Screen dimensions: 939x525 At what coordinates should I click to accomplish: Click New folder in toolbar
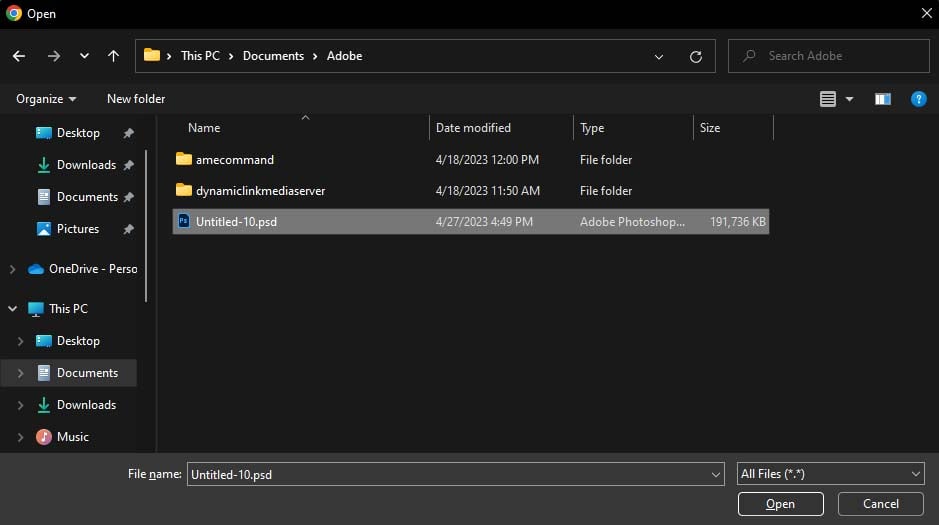(x=136, y=99)
